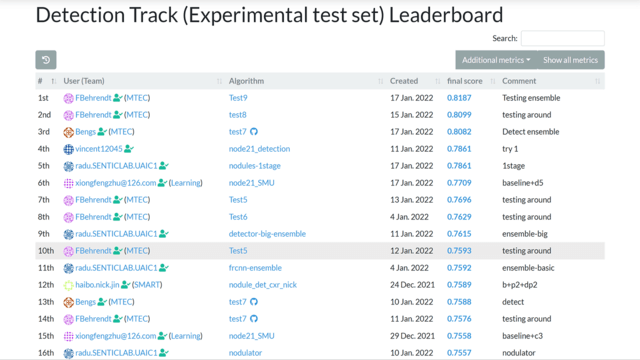The image size is (640, 360).
Task: Click haibo.nick.jin's avatar icon
Action: tap(68, 285)
